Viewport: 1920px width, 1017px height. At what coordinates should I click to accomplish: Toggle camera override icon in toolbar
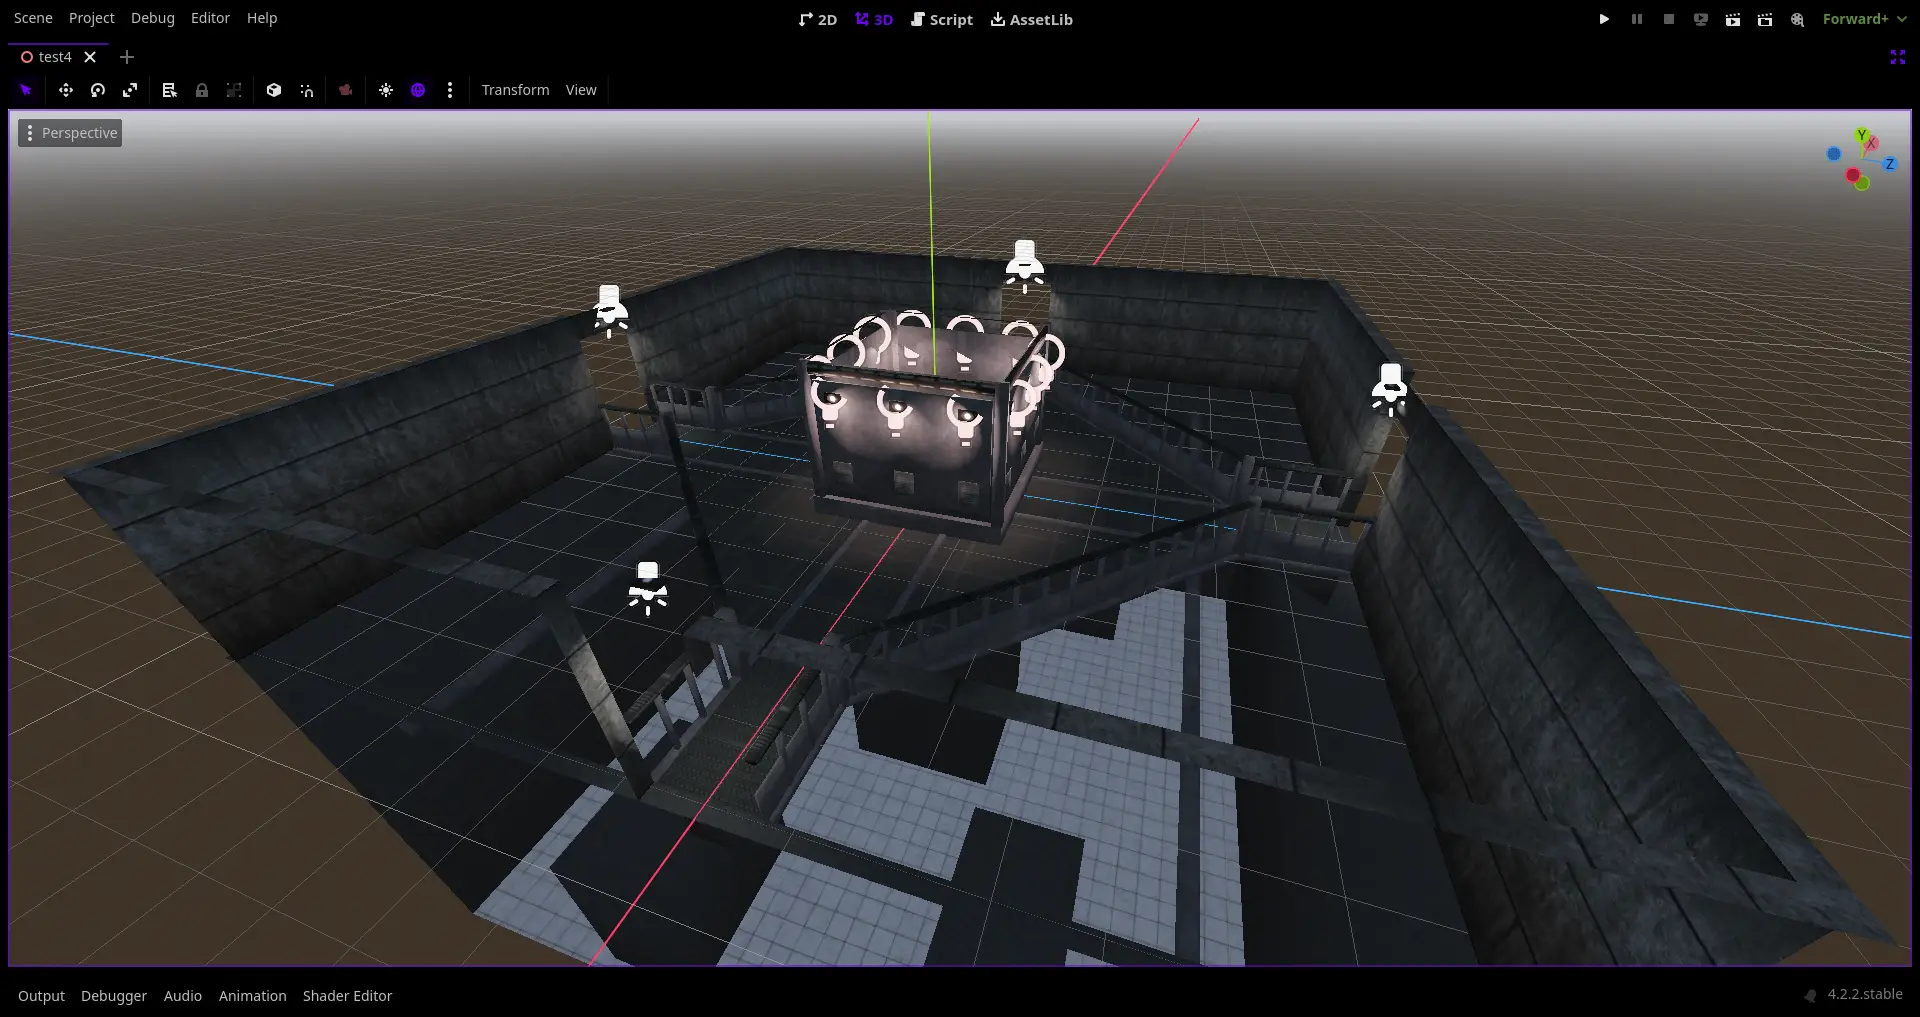(346, 90)
